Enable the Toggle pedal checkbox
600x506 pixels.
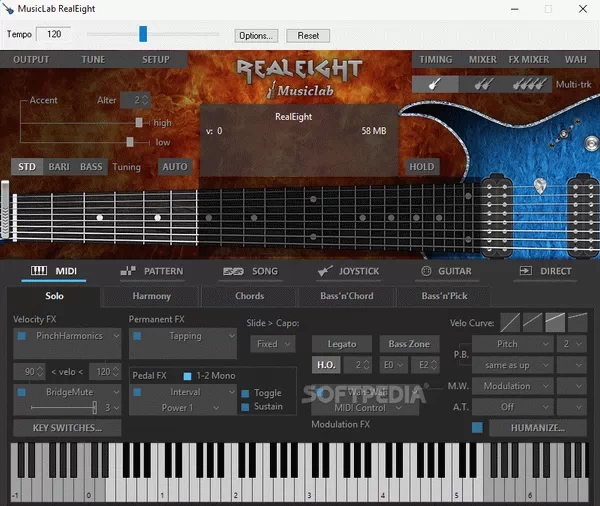[x=245, y=393]
